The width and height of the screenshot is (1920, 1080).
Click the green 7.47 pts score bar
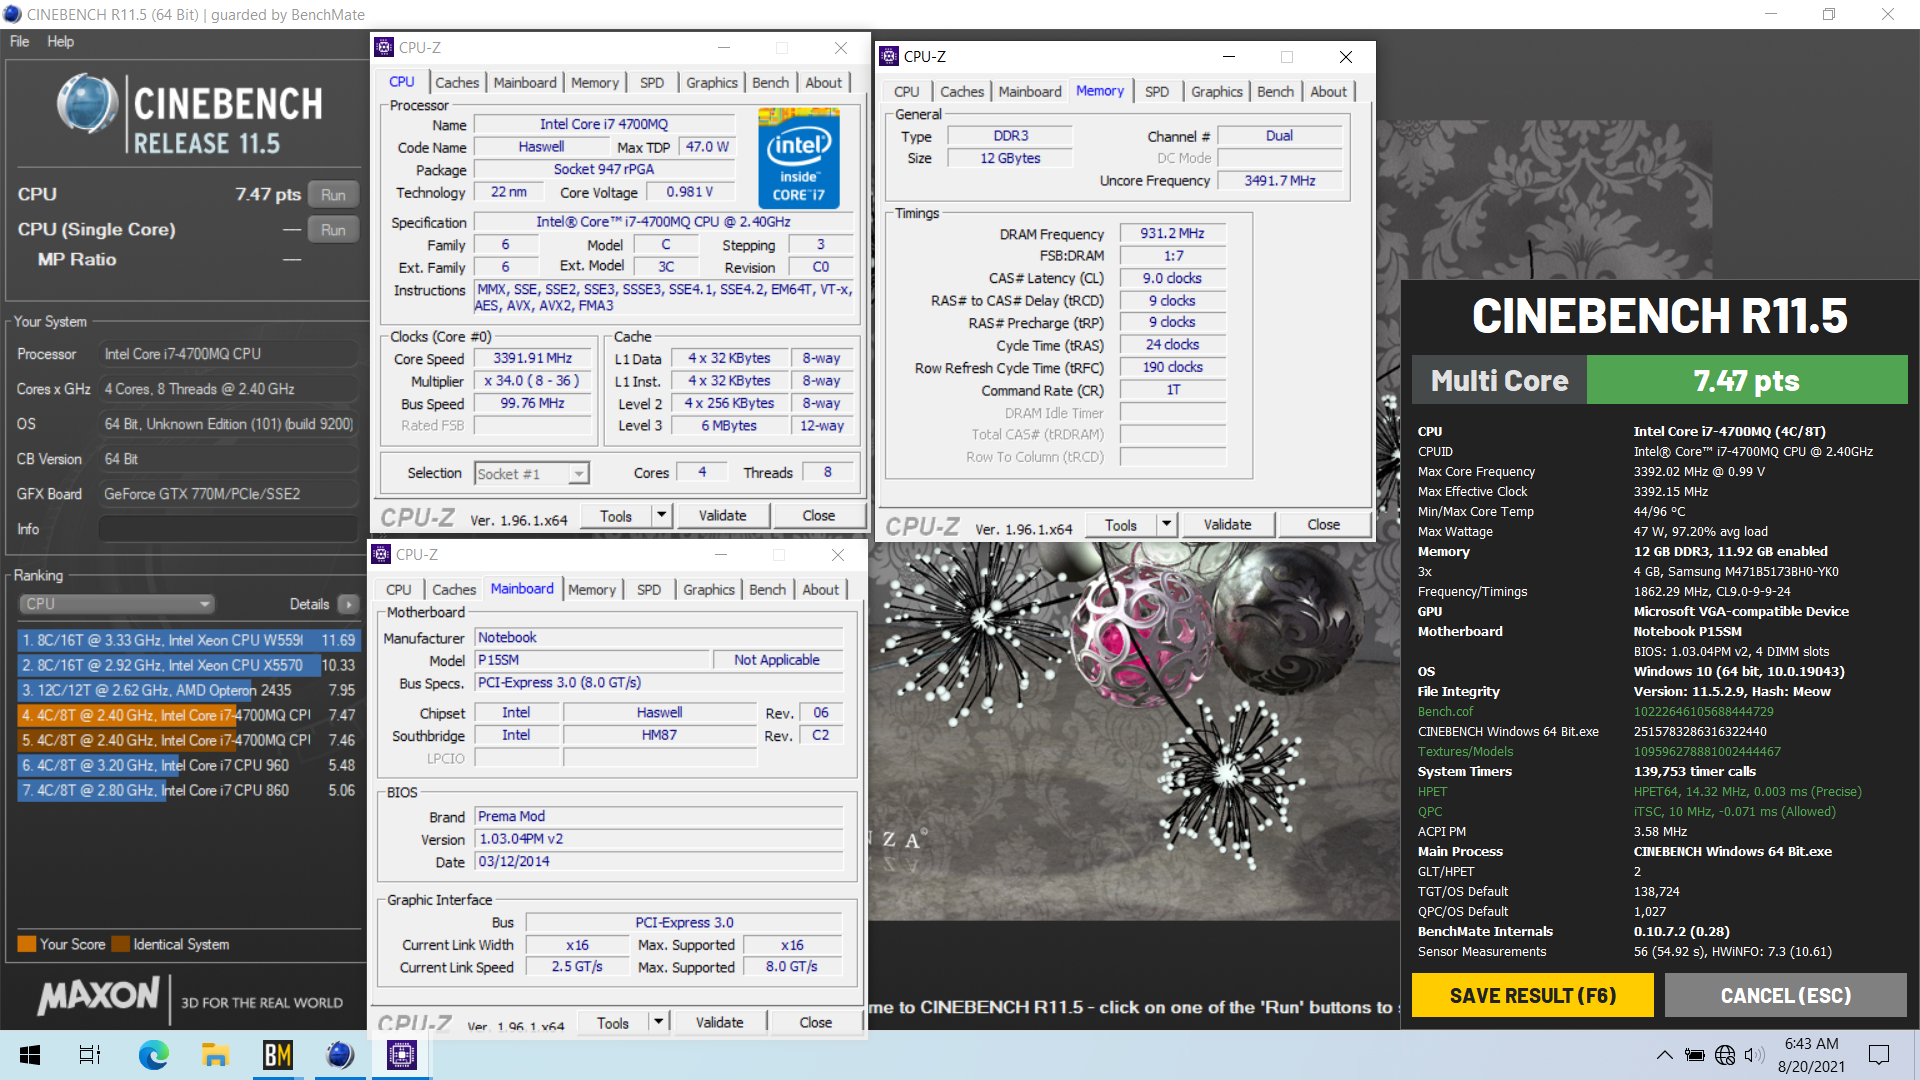coord(1746,381)
